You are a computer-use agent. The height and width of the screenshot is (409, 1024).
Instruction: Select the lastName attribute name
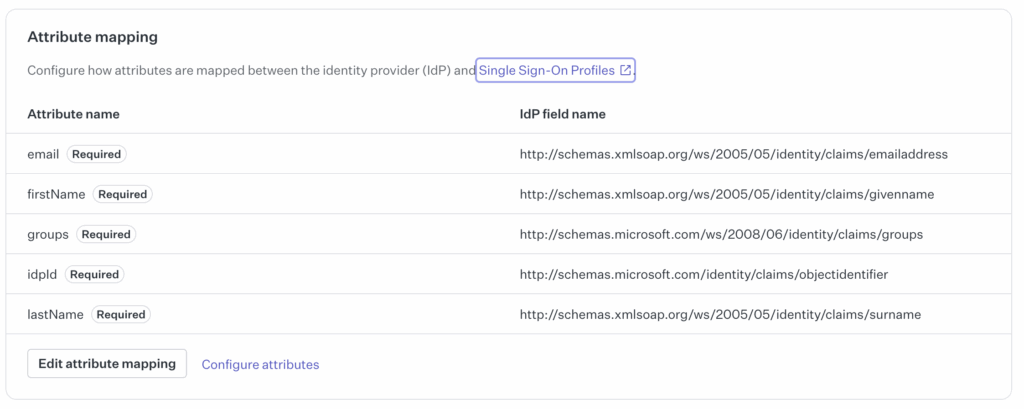tap(56, 314)
